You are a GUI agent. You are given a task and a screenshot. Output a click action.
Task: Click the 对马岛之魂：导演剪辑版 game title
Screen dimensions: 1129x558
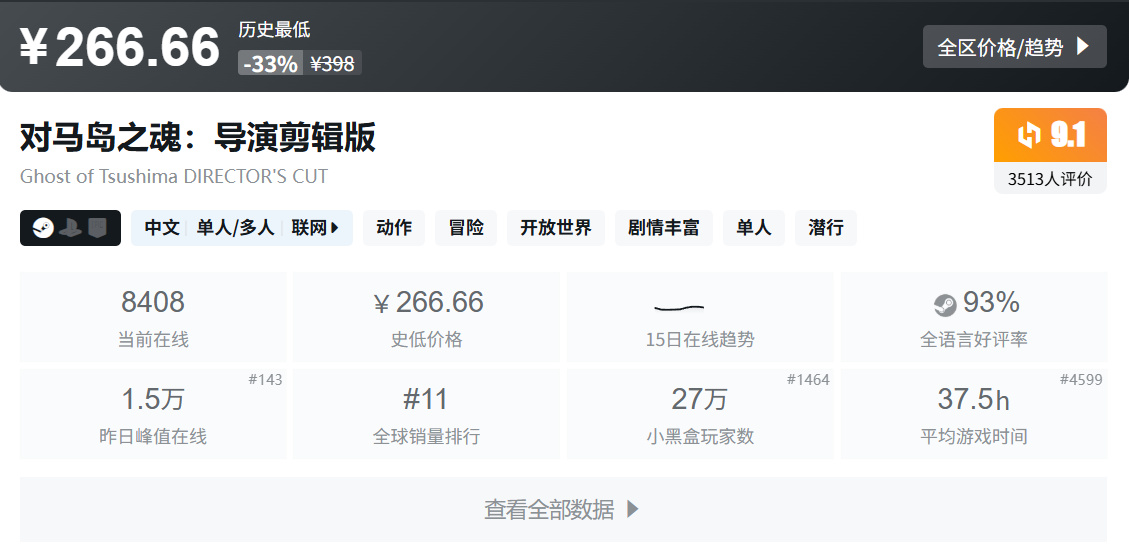click(x=198, y=138)
